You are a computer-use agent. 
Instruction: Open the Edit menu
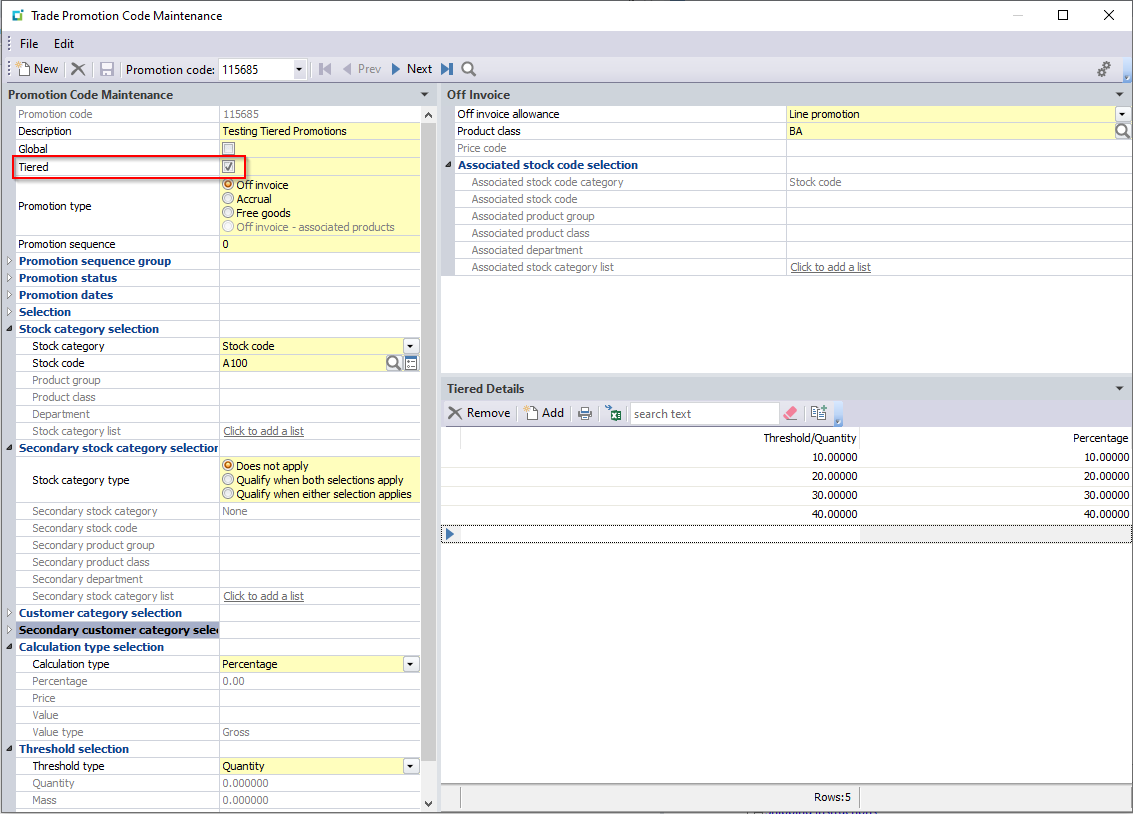tap(64, 44)
